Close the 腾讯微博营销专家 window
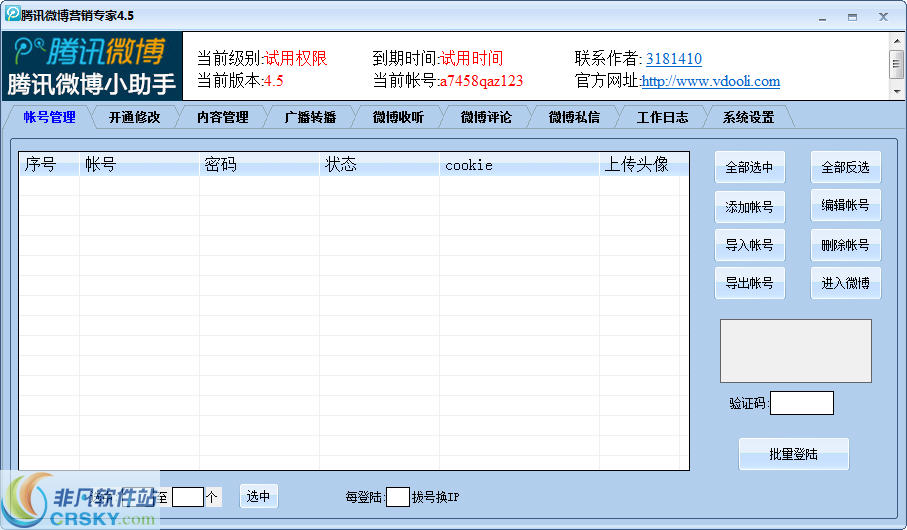 click(883, 17)
